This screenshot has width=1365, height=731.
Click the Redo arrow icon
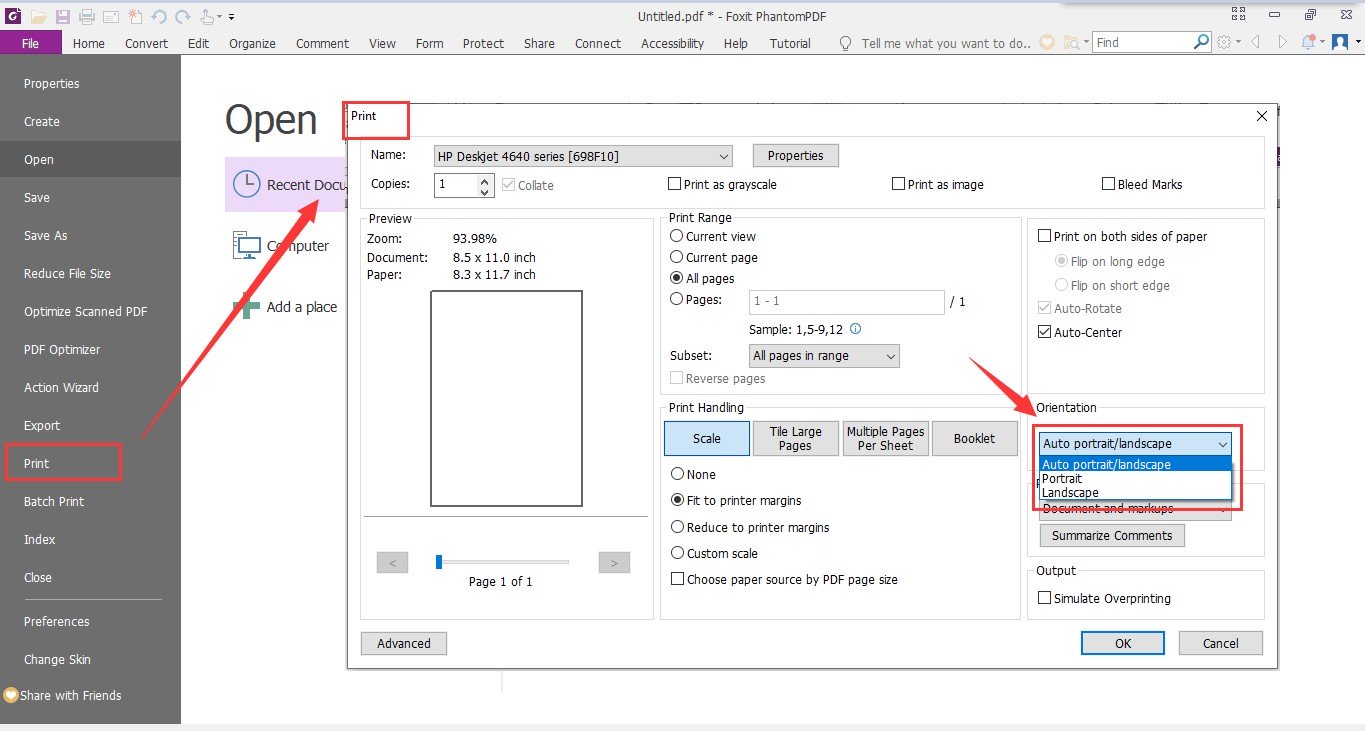pyautogui.click(x=182, y=16)
